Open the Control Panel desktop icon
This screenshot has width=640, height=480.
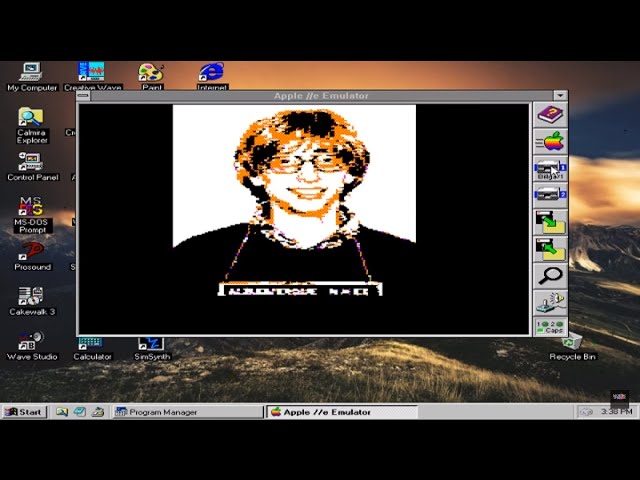[x=32, y=166]
